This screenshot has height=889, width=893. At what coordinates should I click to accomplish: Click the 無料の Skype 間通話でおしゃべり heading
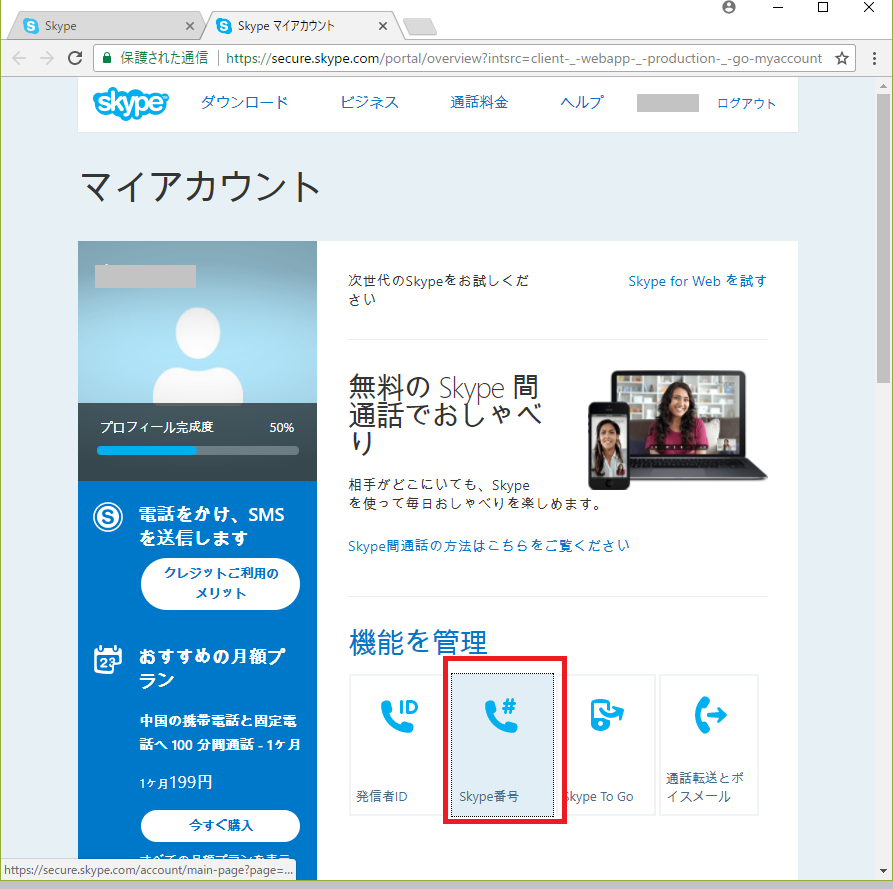[444, 415]
